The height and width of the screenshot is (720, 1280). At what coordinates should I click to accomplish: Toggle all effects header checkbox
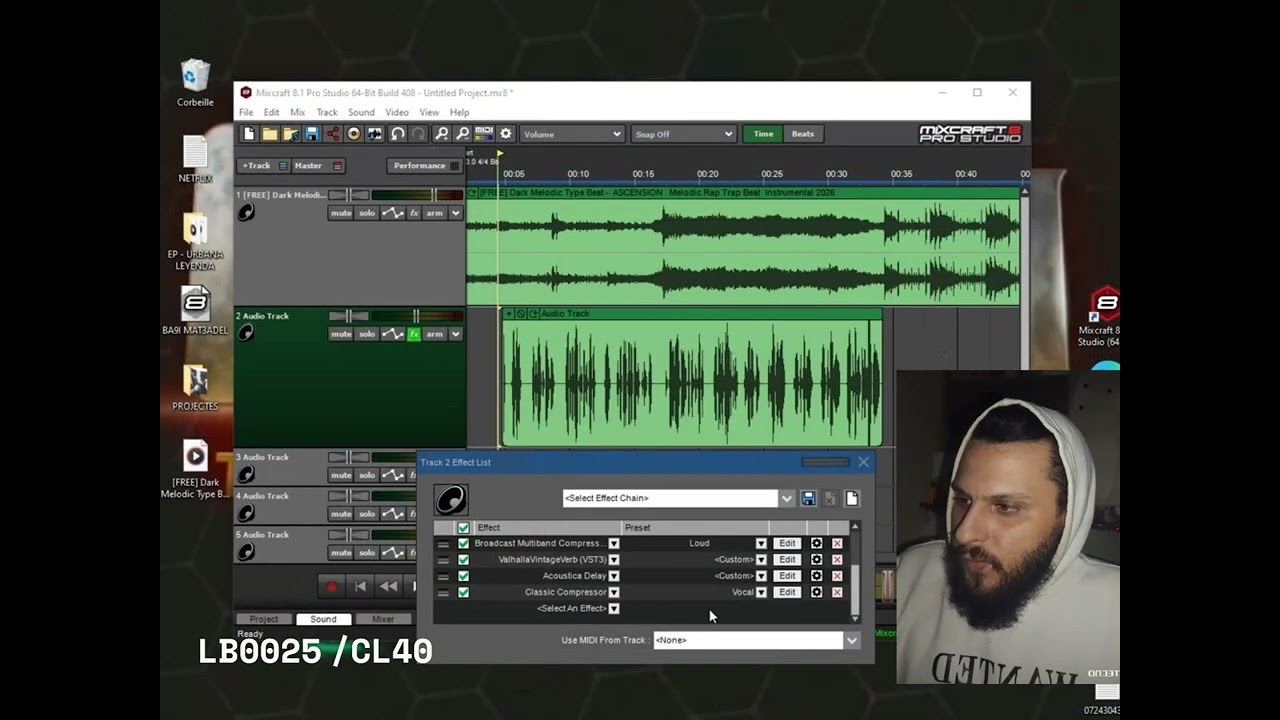(463, 528)
